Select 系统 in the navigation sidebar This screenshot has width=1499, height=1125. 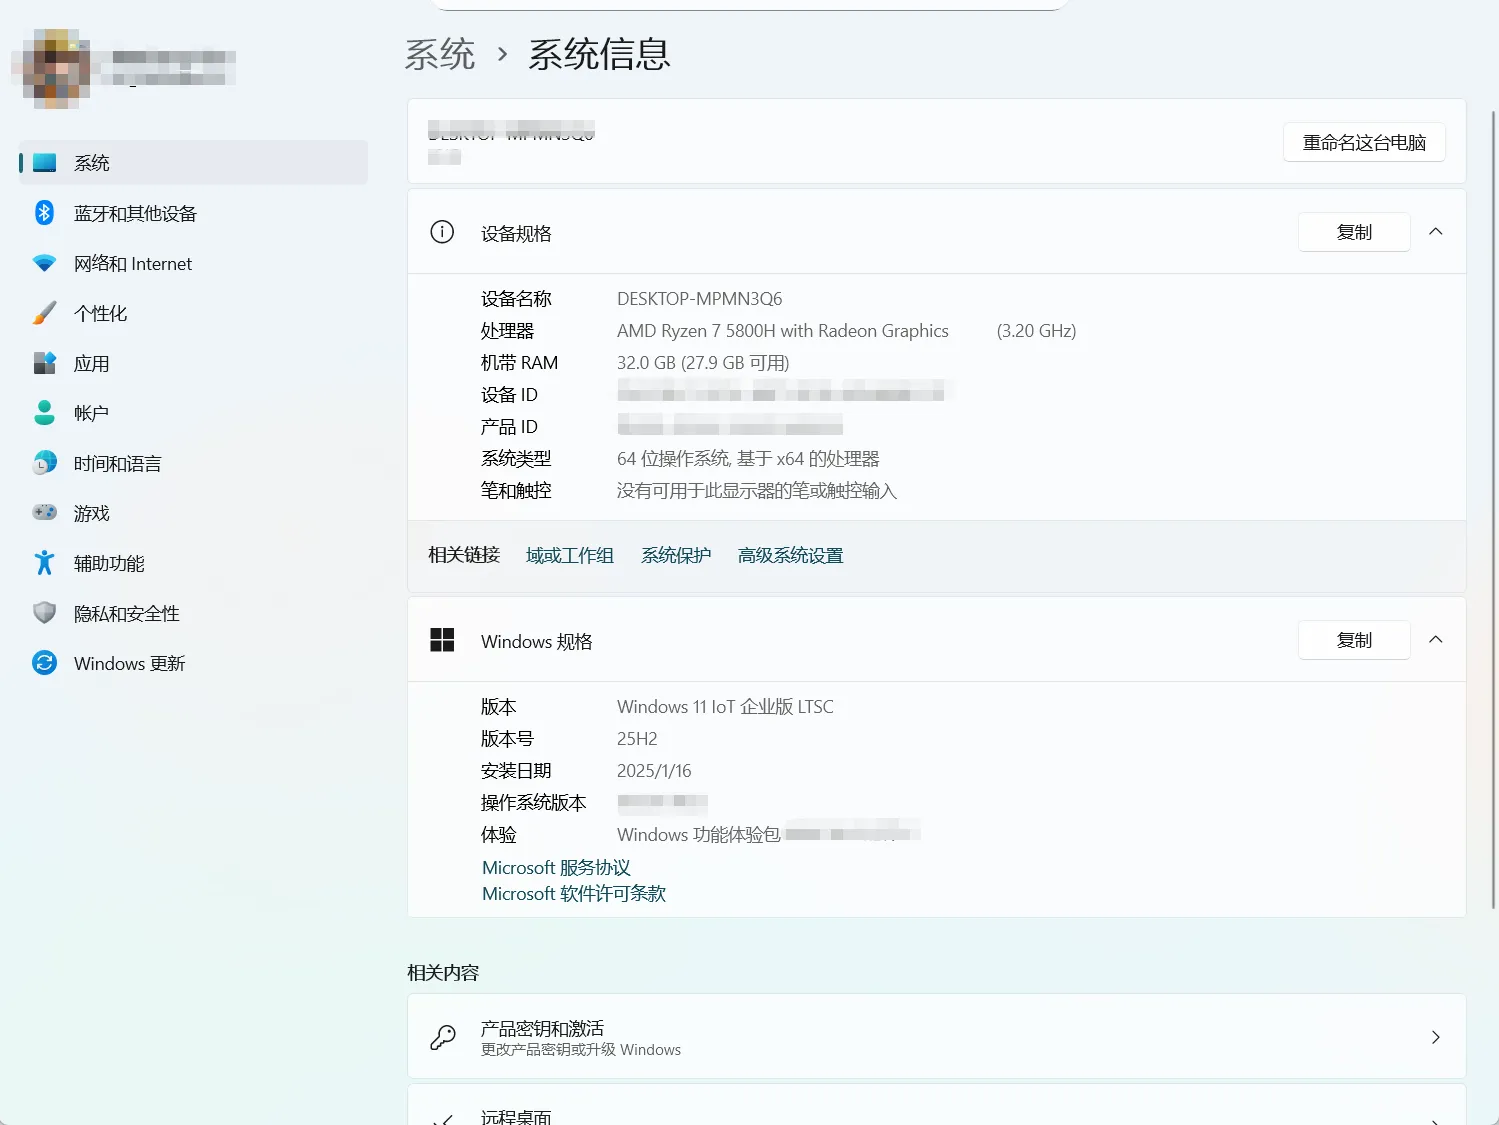(91, 162)
